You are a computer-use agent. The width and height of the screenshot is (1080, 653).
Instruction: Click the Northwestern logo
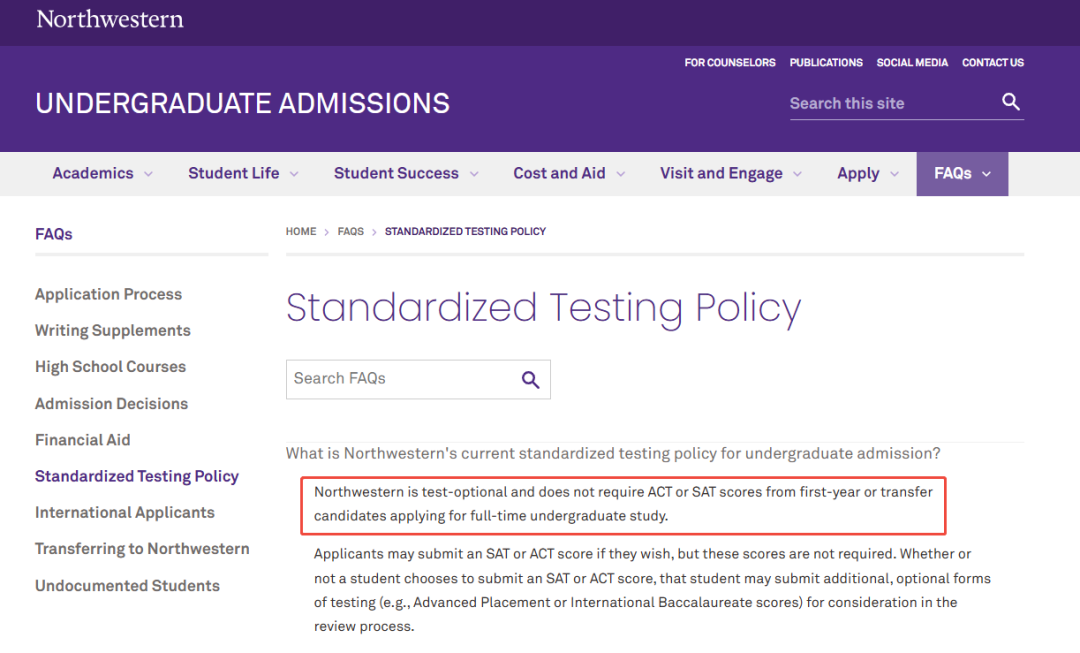click(x=110, y=19)
